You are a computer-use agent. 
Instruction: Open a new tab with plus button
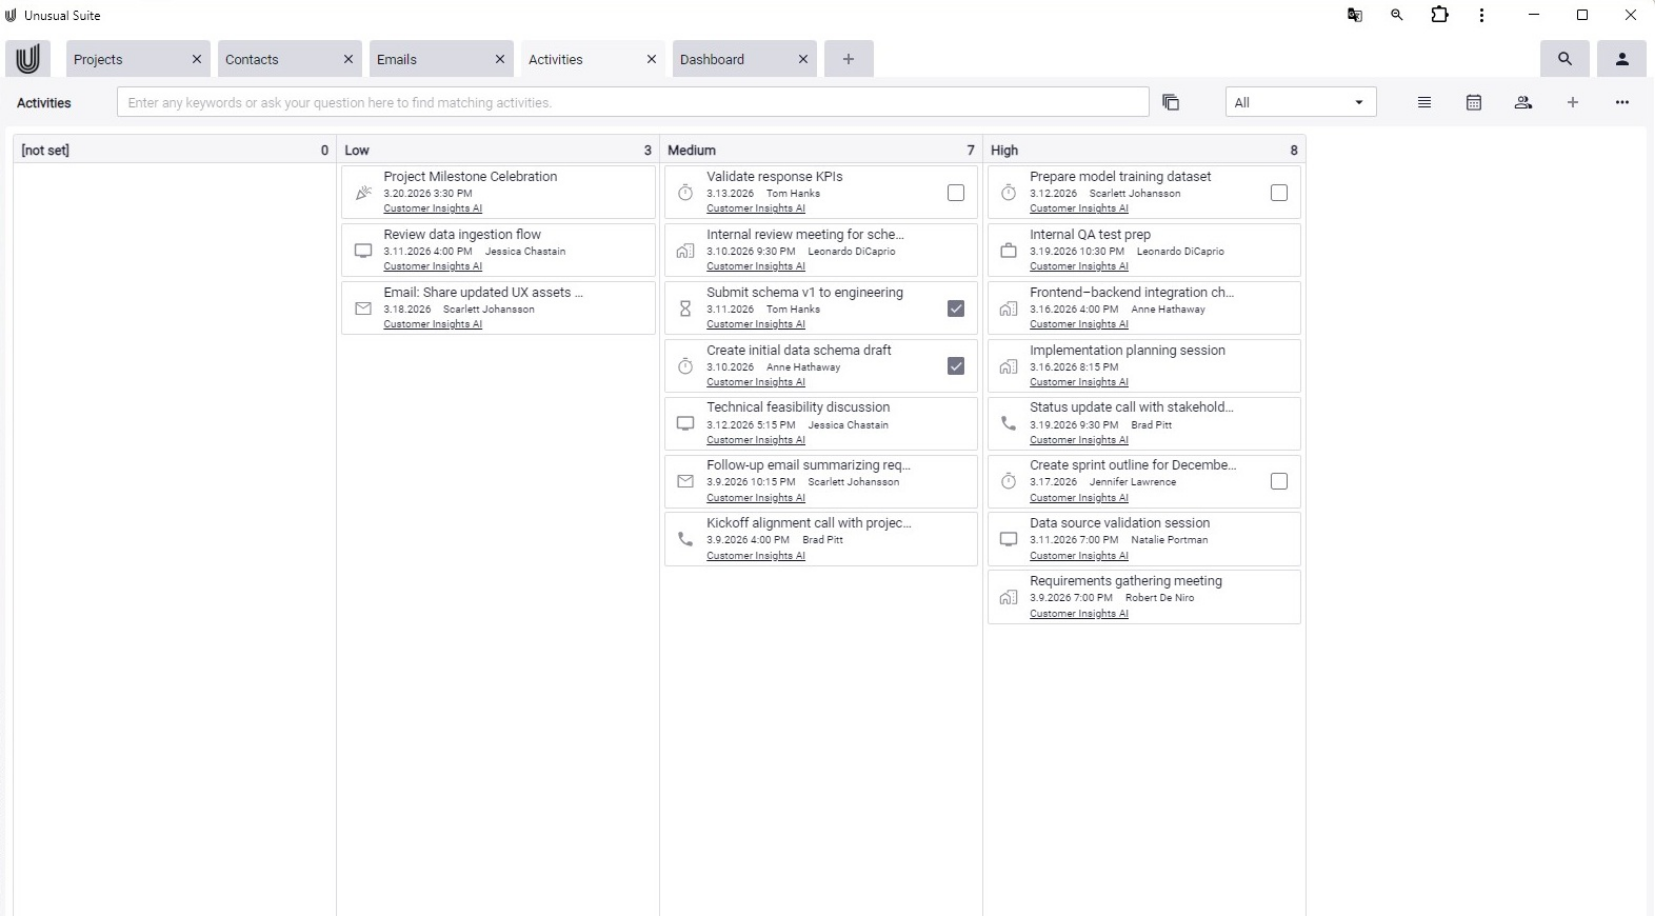coord(848,59)
